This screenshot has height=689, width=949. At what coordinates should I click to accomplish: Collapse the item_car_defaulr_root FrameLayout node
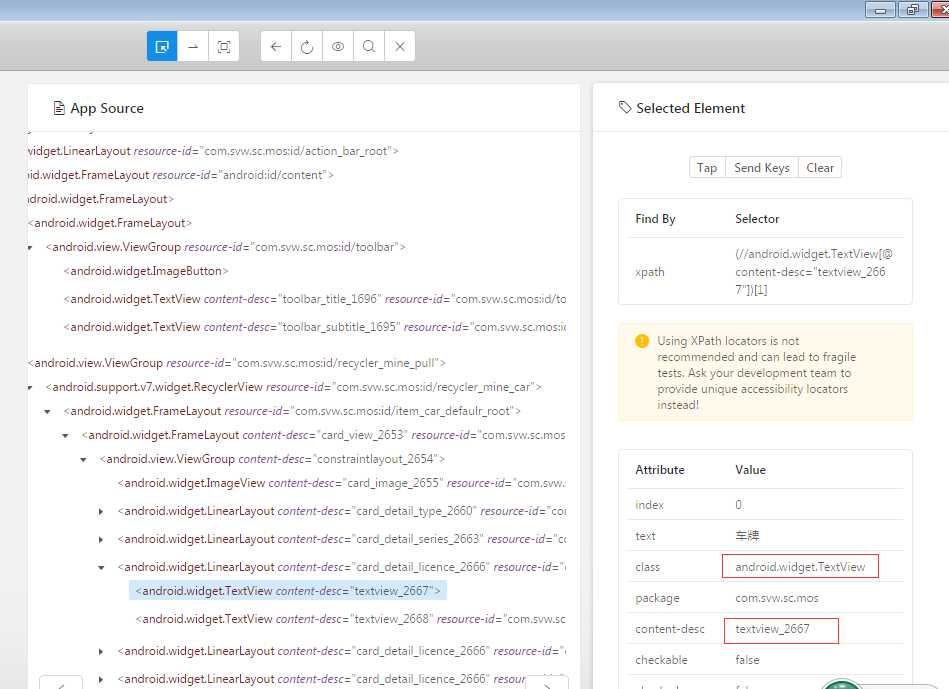[47, 412]
